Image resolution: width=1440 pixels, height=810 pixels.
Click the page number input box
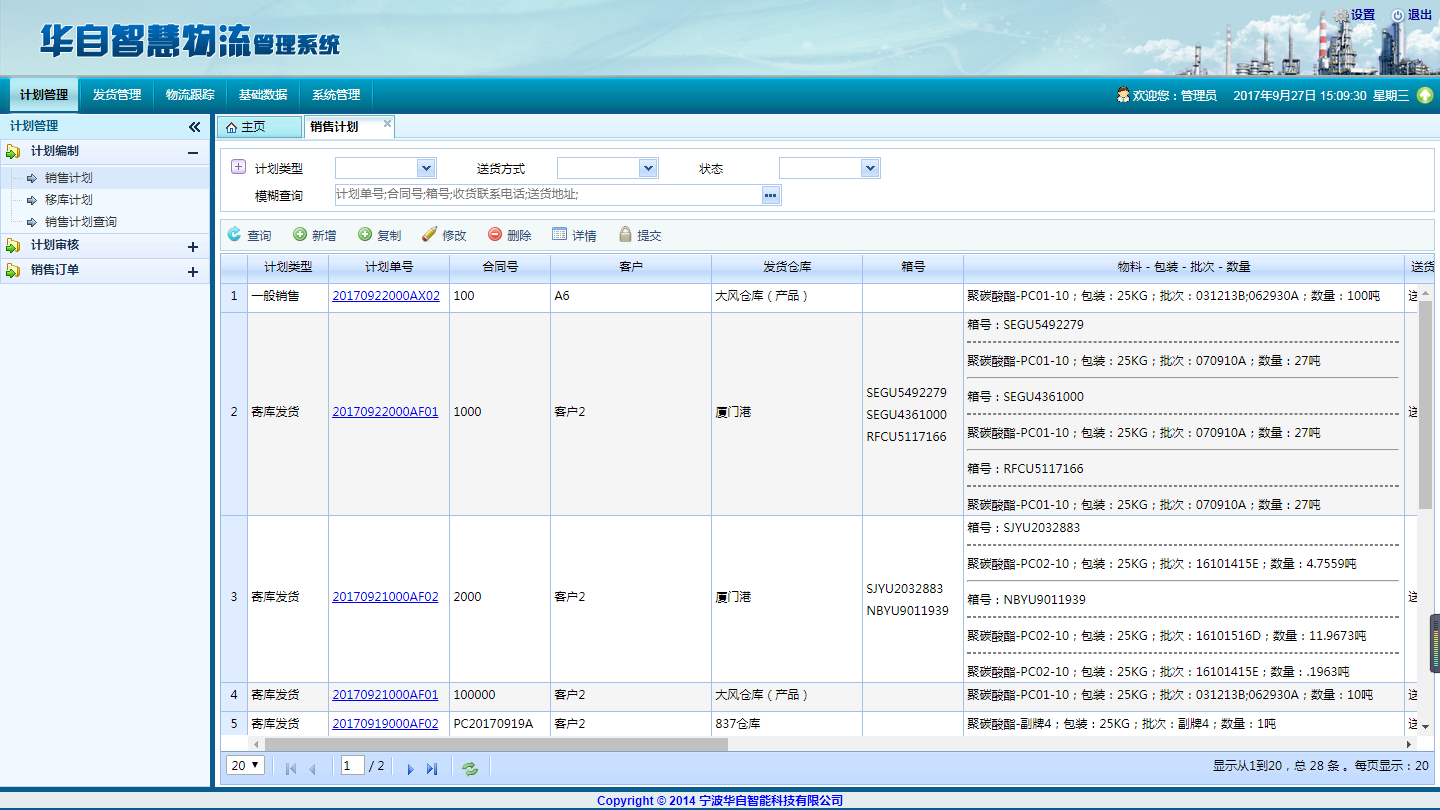coord(352,766)
